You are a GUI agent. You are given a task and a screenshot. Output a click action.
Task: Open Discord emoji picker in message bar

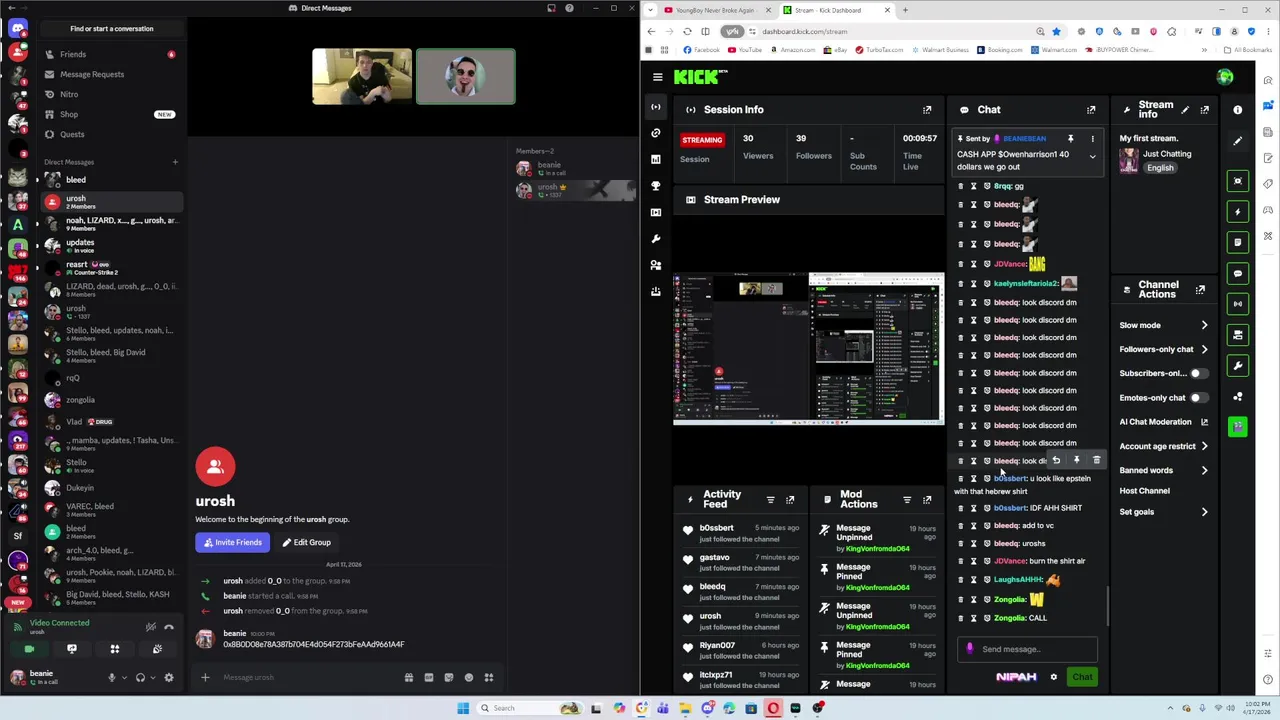[x=468, y=677]
